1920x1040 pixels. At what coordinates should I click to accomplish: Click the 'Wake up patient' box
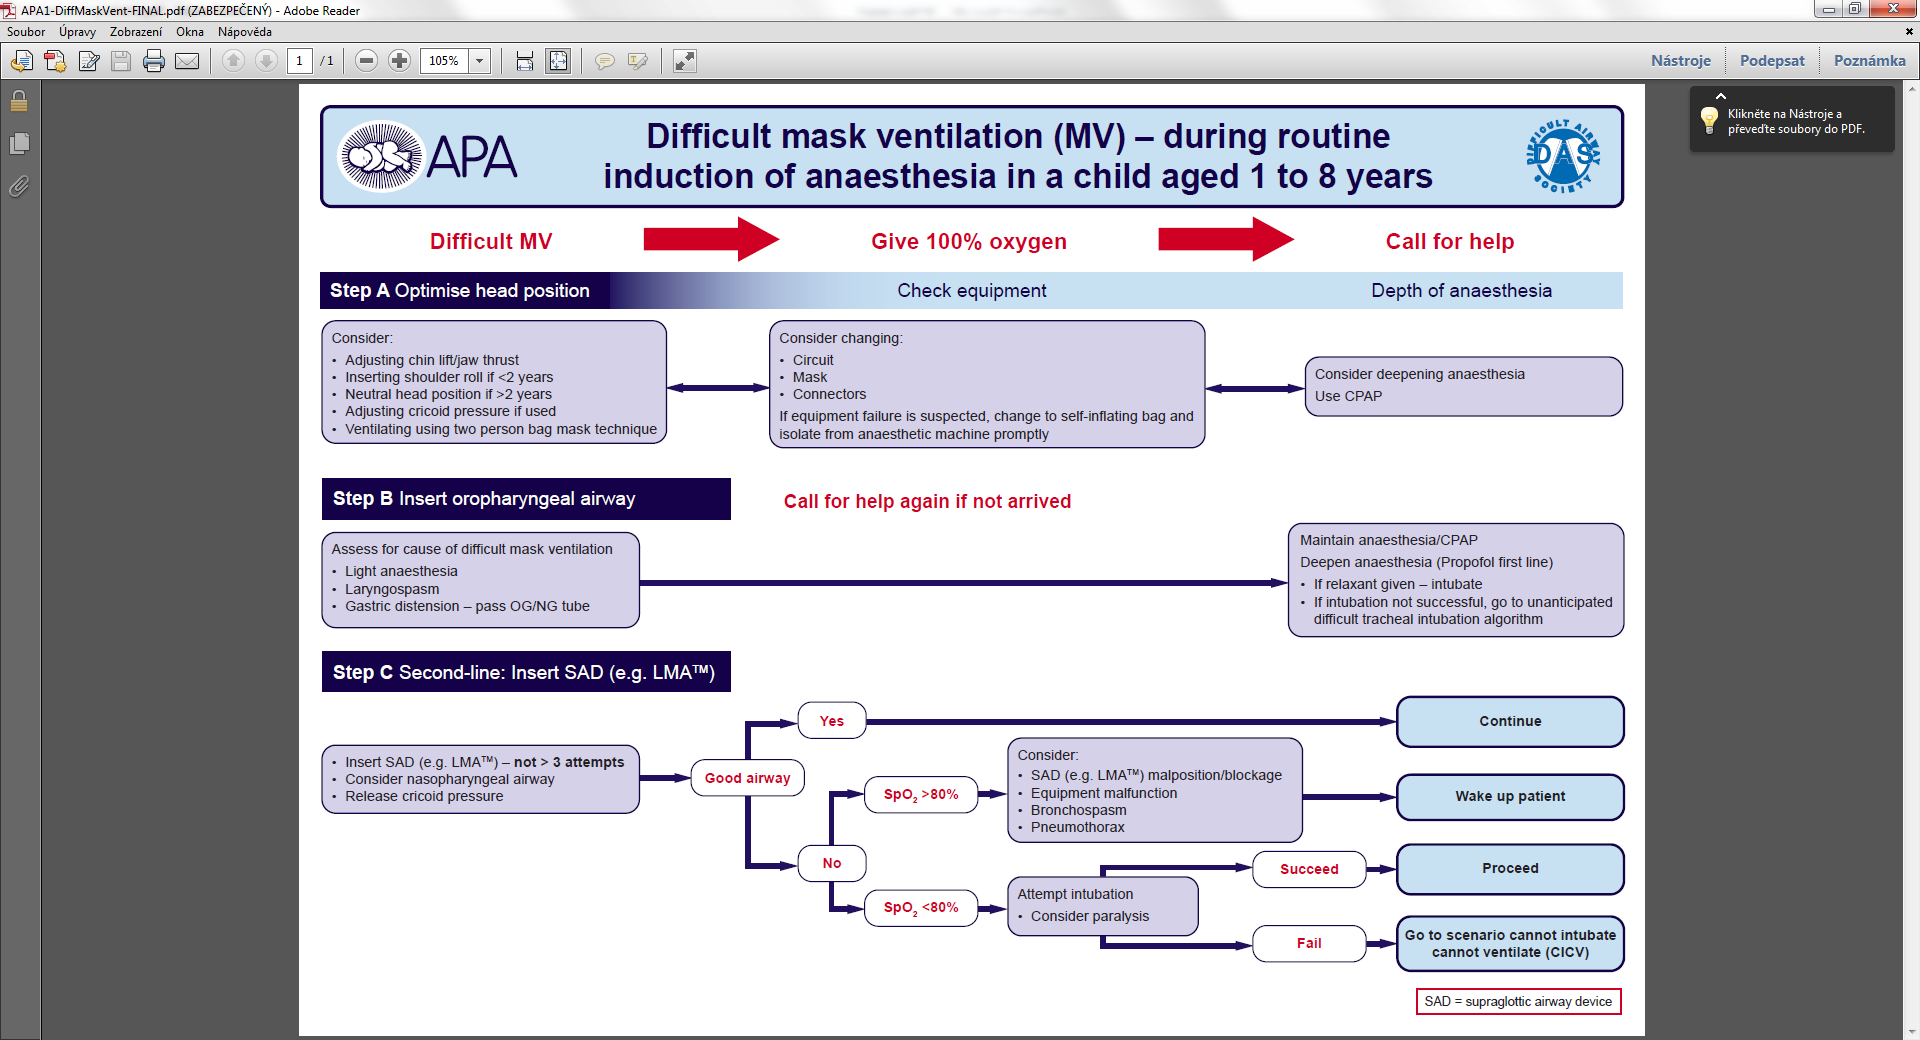point(1510,797)
